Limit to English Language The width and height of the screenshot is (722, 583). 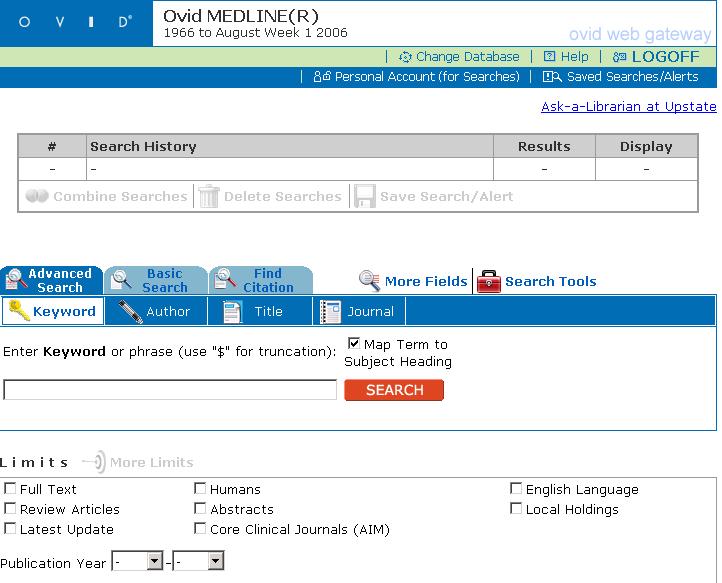point(516,489)
